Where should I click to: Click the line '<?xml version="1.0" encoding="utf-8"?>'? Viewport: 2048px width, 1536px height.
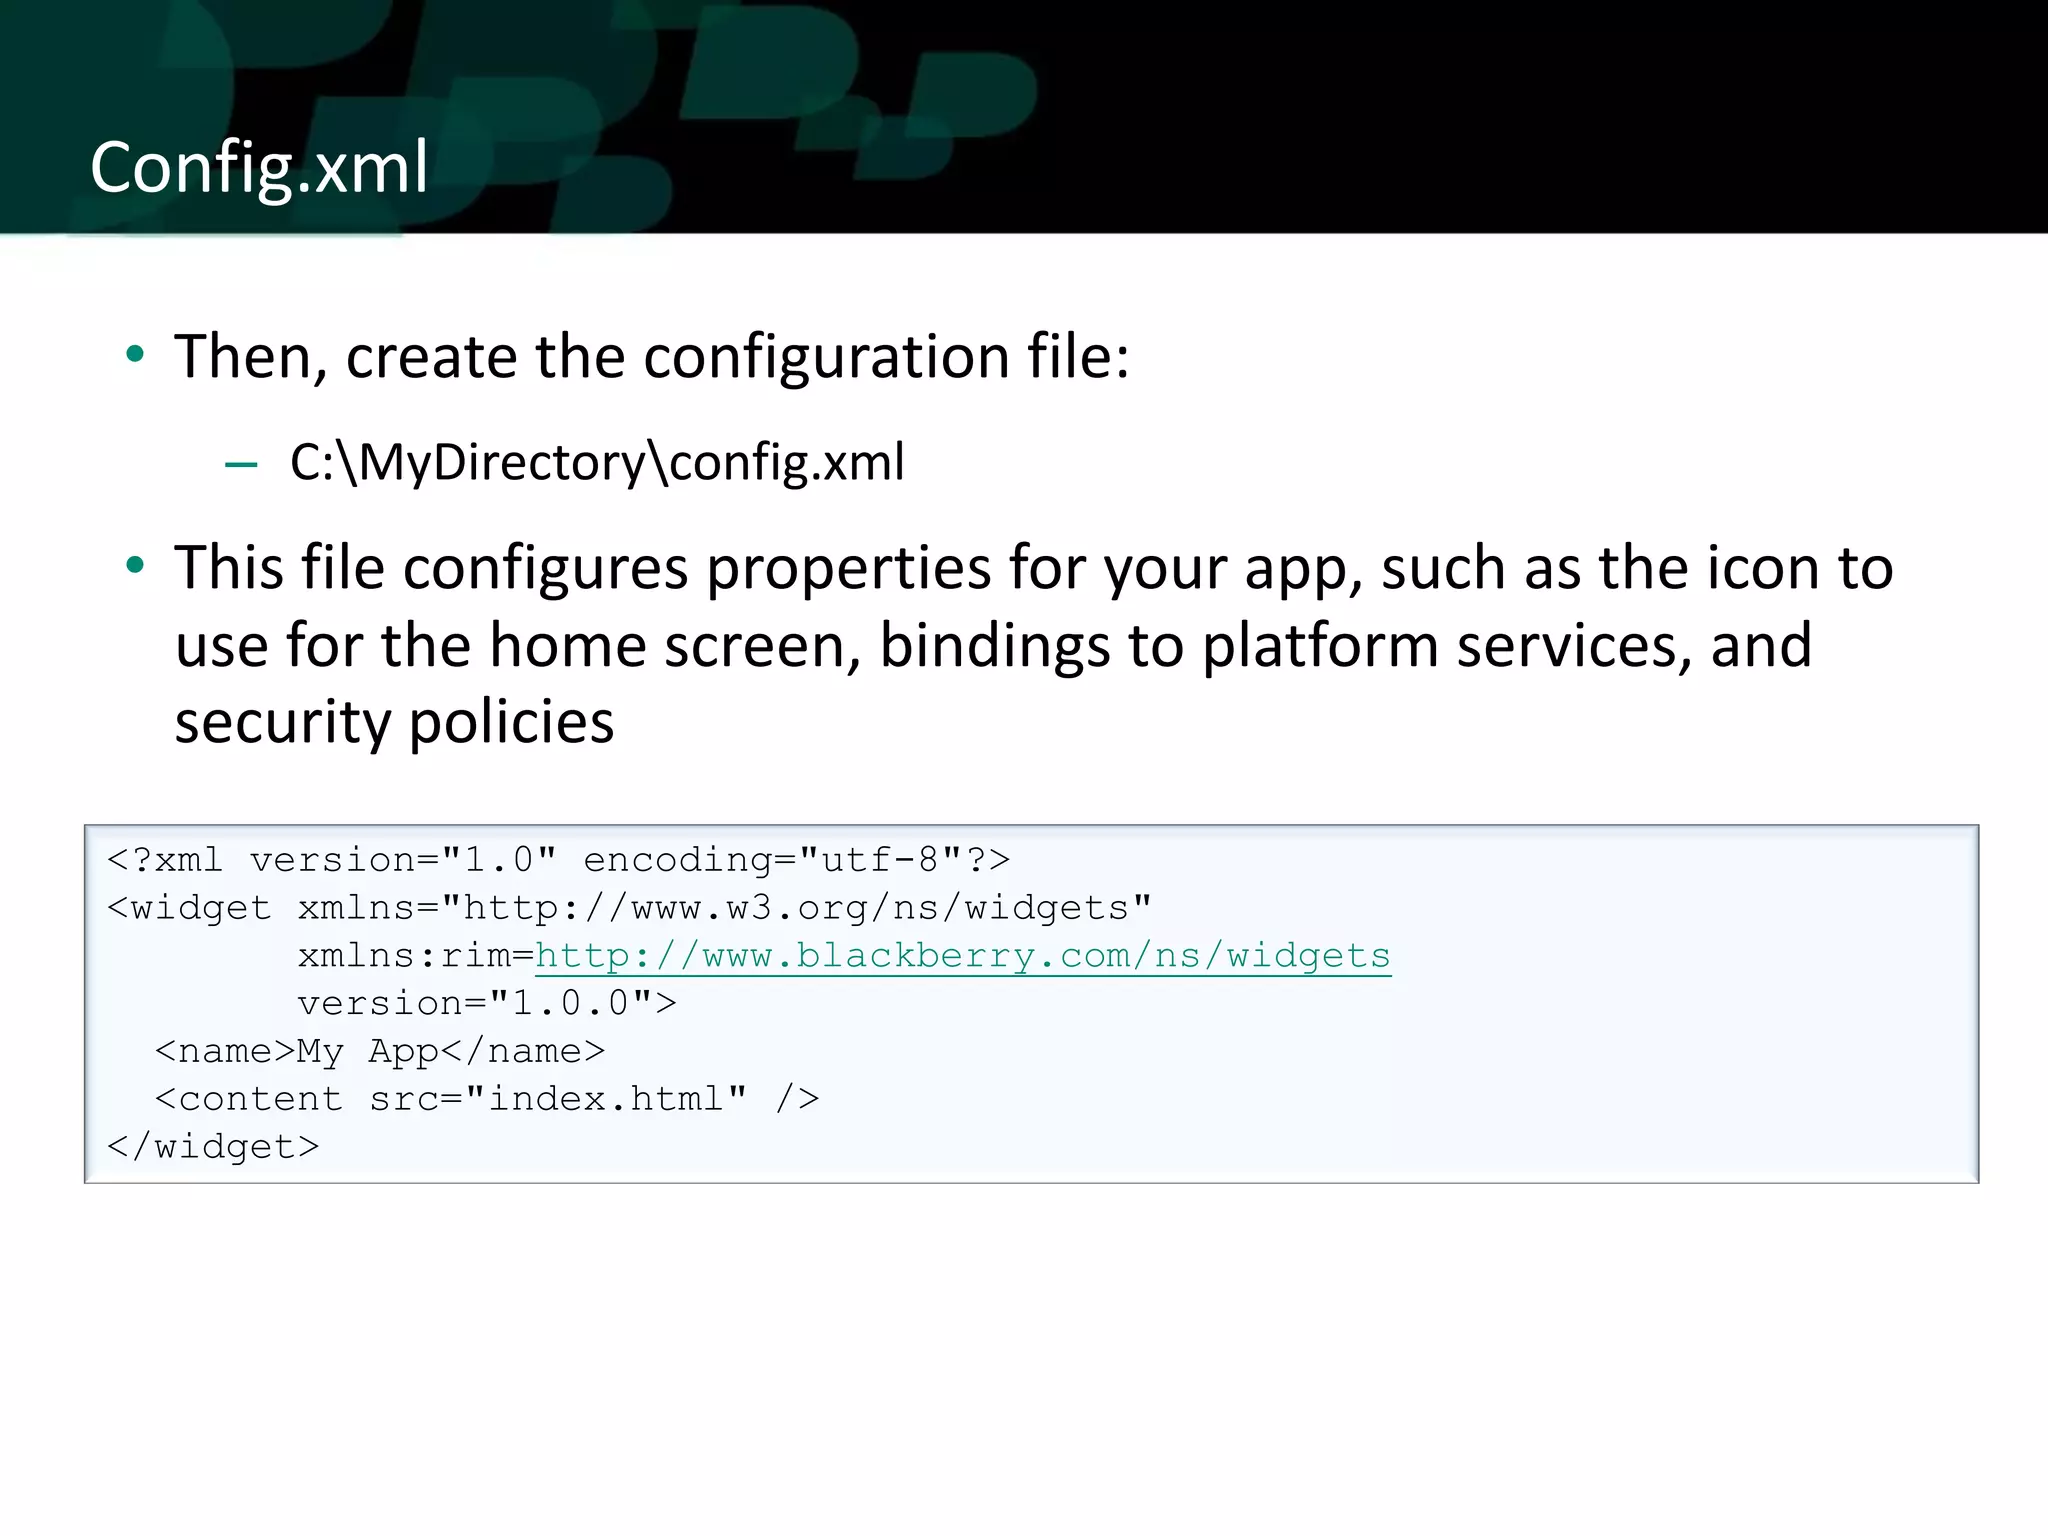[x=559, y=860]
